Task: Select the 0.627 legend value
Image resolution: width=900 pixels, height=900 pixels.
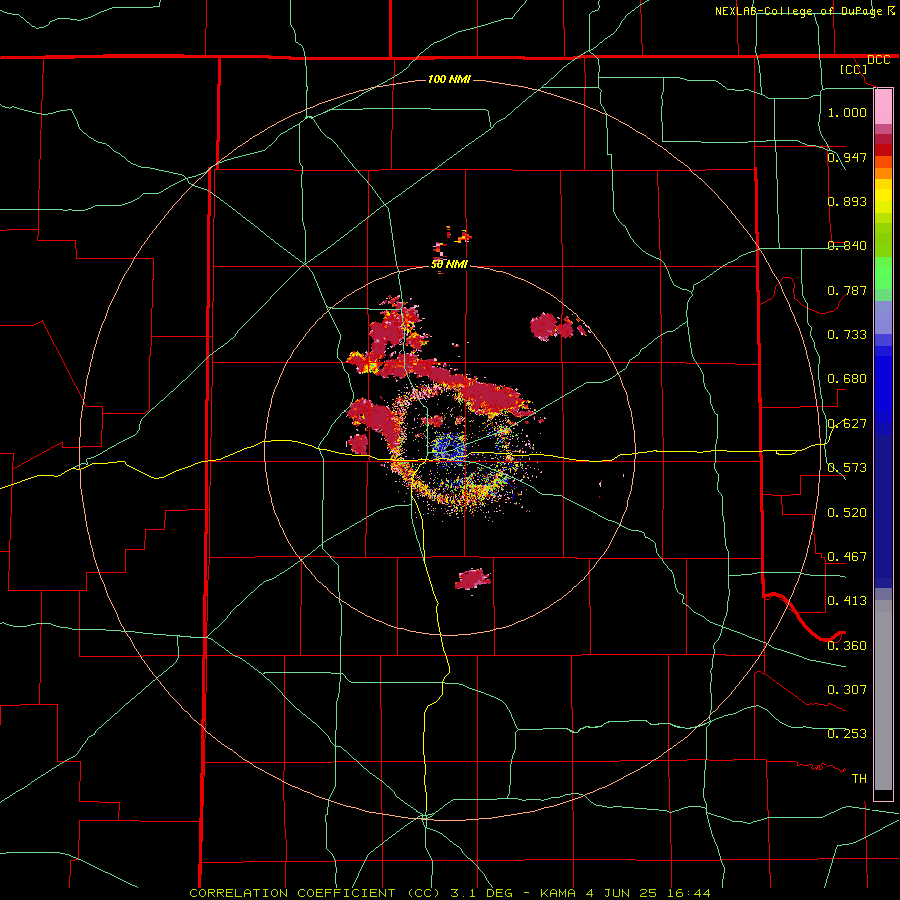Action: point(847,424)
